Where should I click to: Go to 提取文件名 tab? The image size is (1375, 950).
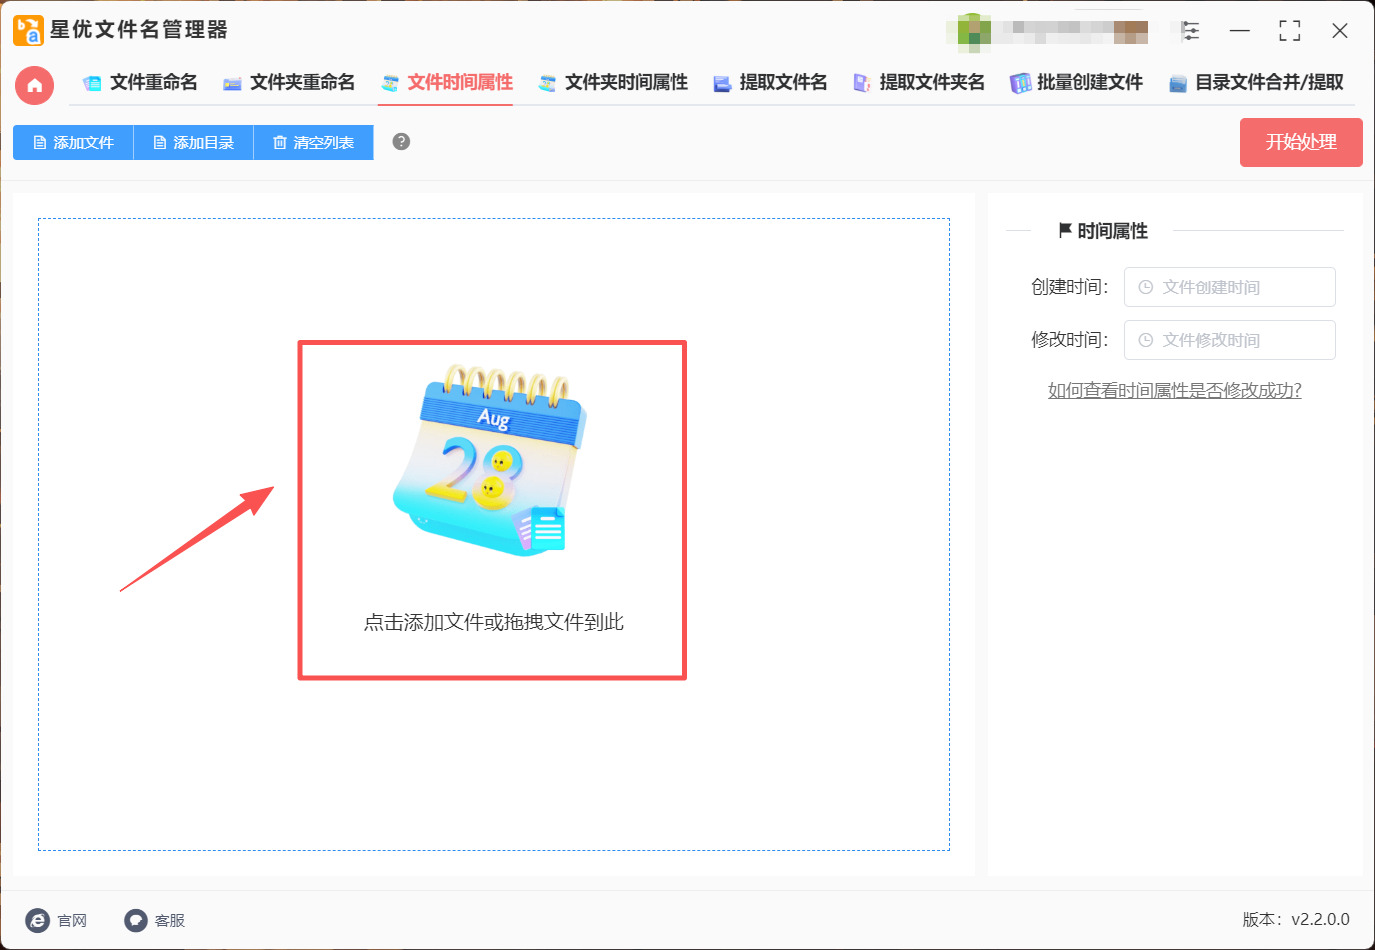pyautogui.click(x=770, y=83)
